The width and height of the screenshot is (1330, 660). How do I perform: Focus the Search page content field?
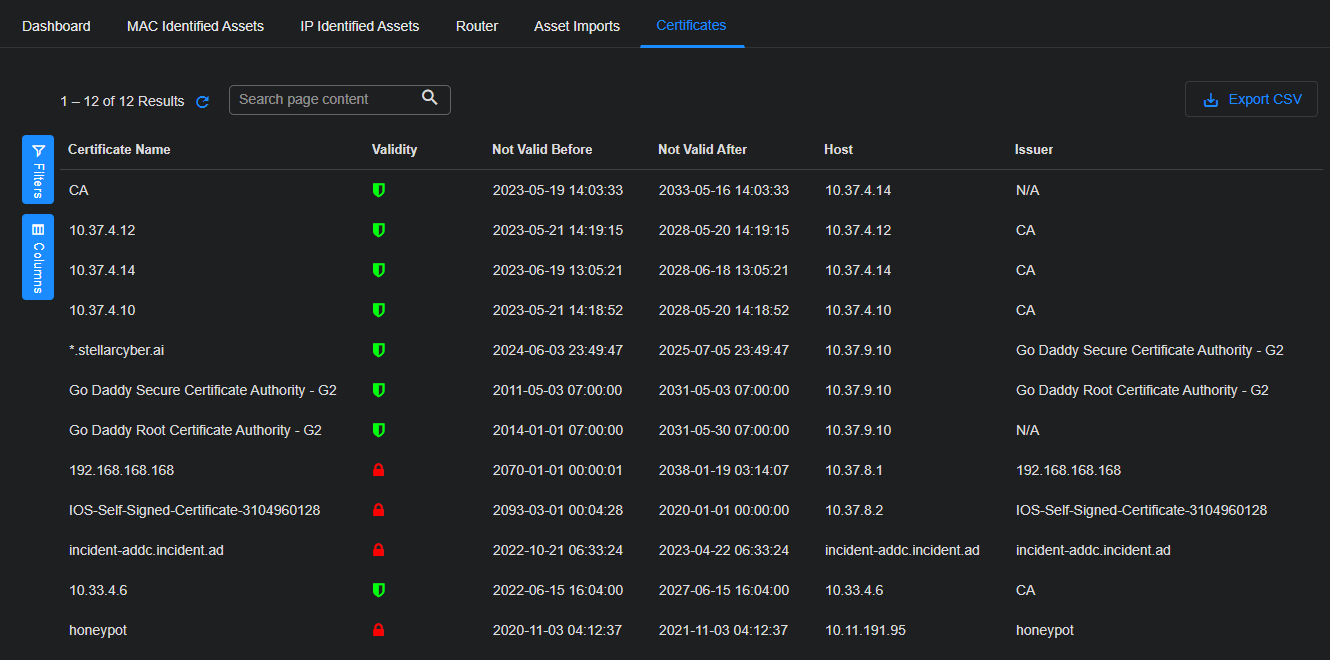point(323,99)
